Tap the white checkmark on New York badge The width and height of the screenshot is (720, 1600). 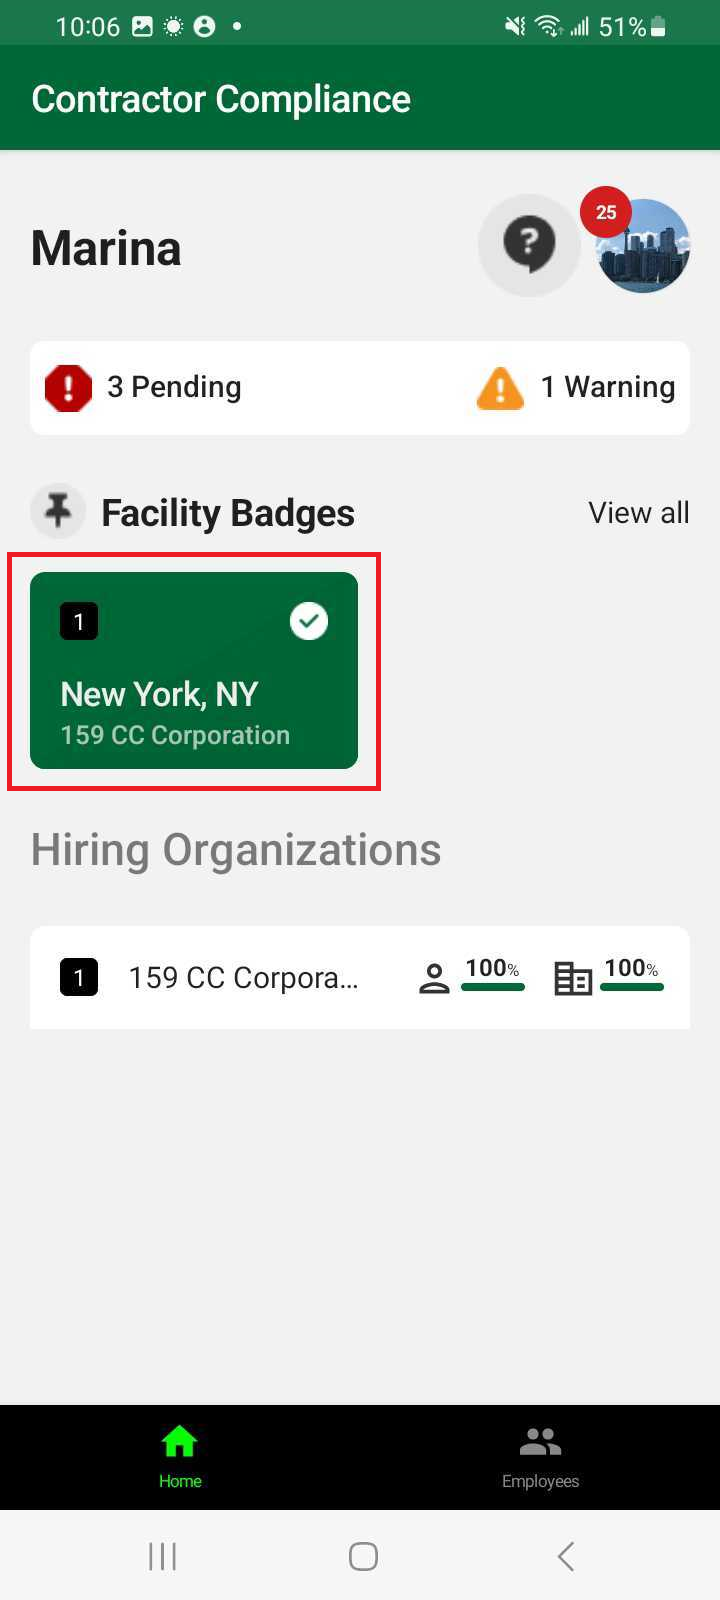pos(309,621)
